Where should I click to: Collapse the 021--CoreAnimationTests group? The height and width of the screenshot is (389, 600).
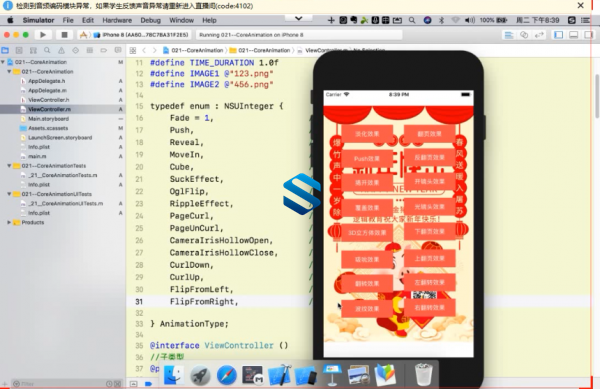click(9, 166)
